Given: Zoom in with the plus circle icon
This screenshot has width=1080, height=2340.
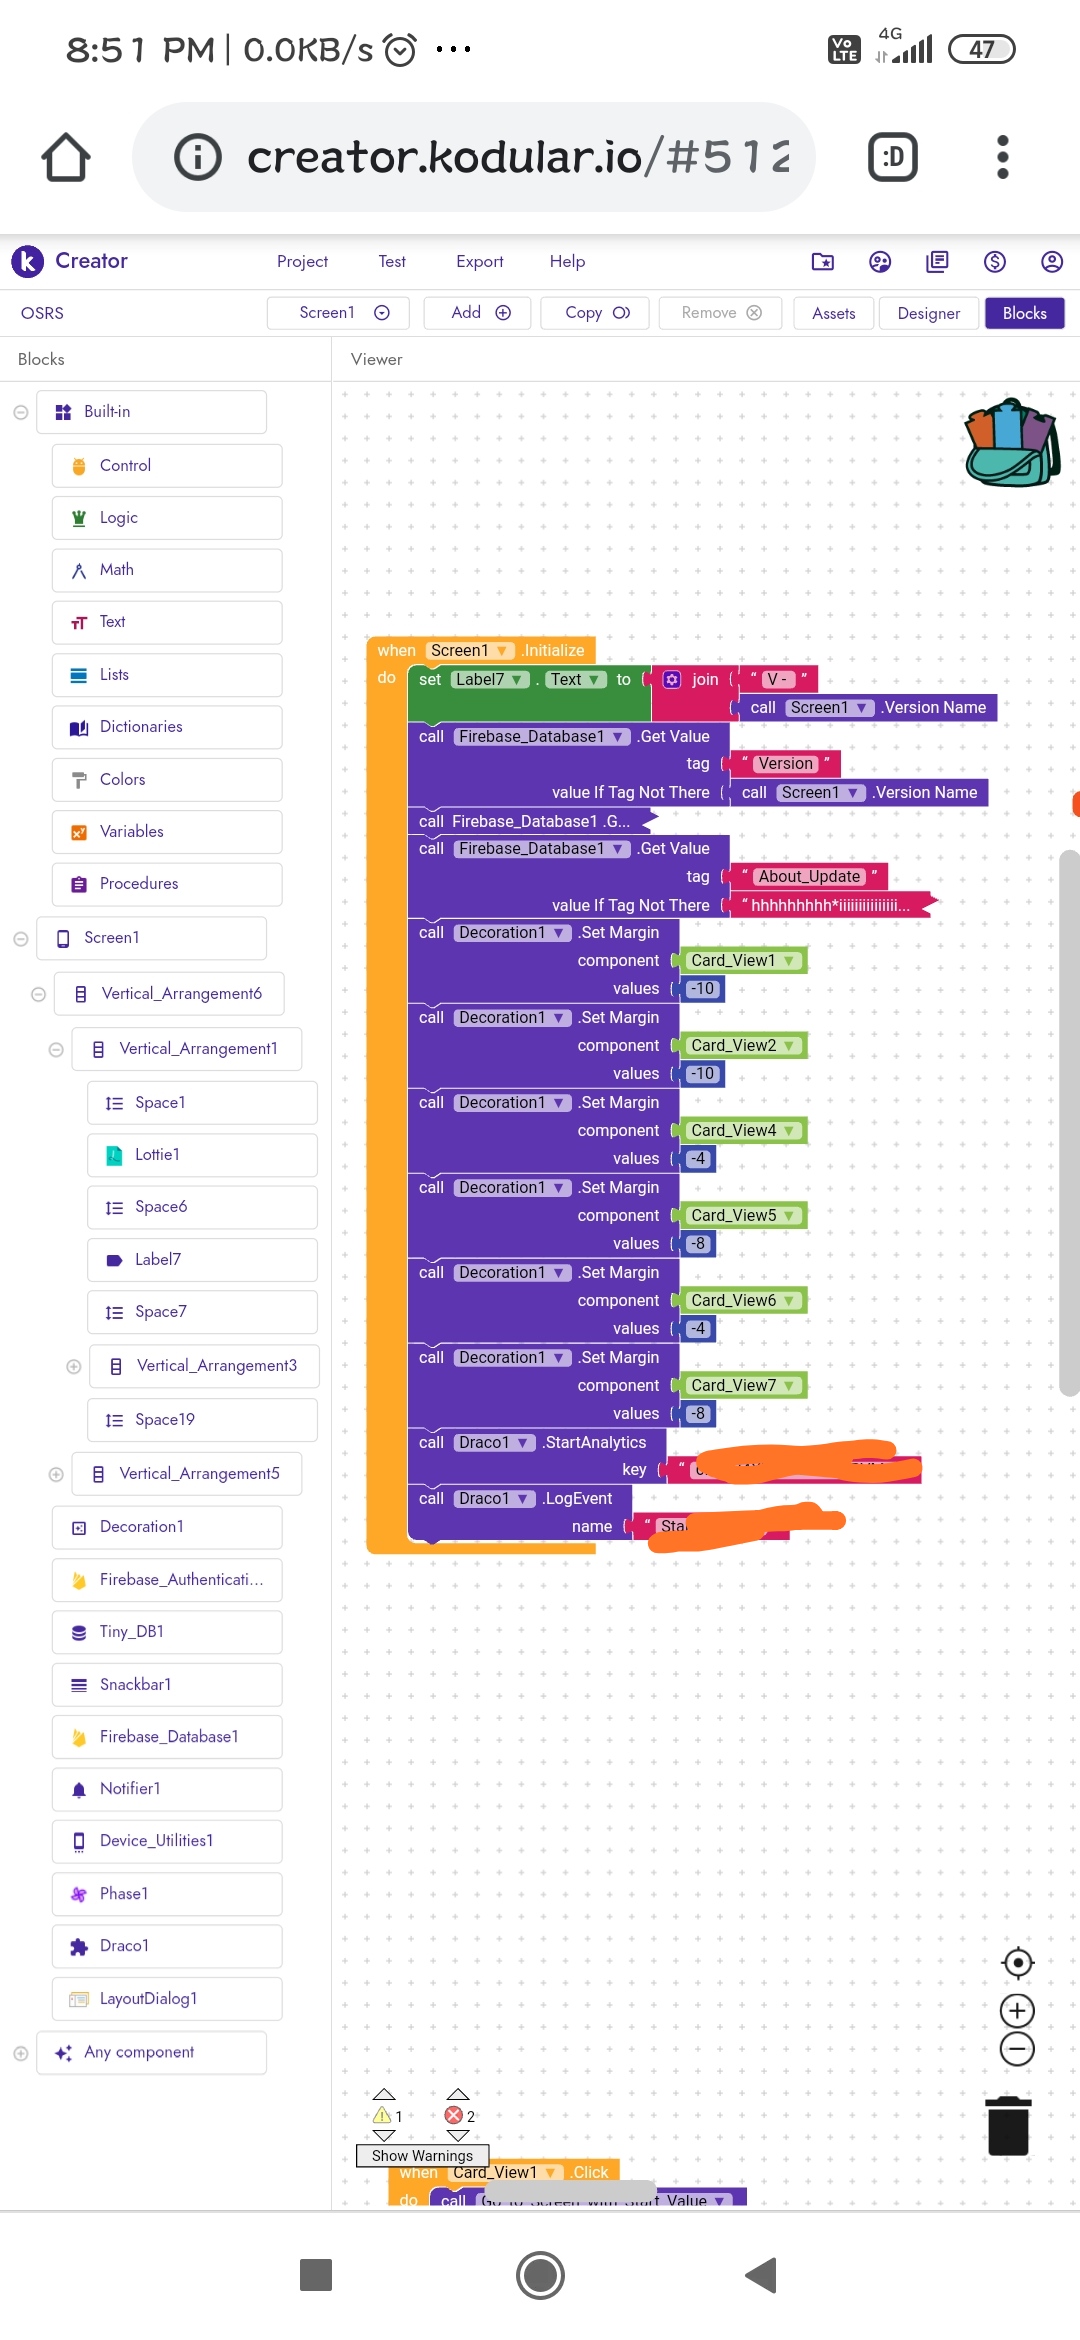Looking at the screenshot, I should pos(1018,2010).
